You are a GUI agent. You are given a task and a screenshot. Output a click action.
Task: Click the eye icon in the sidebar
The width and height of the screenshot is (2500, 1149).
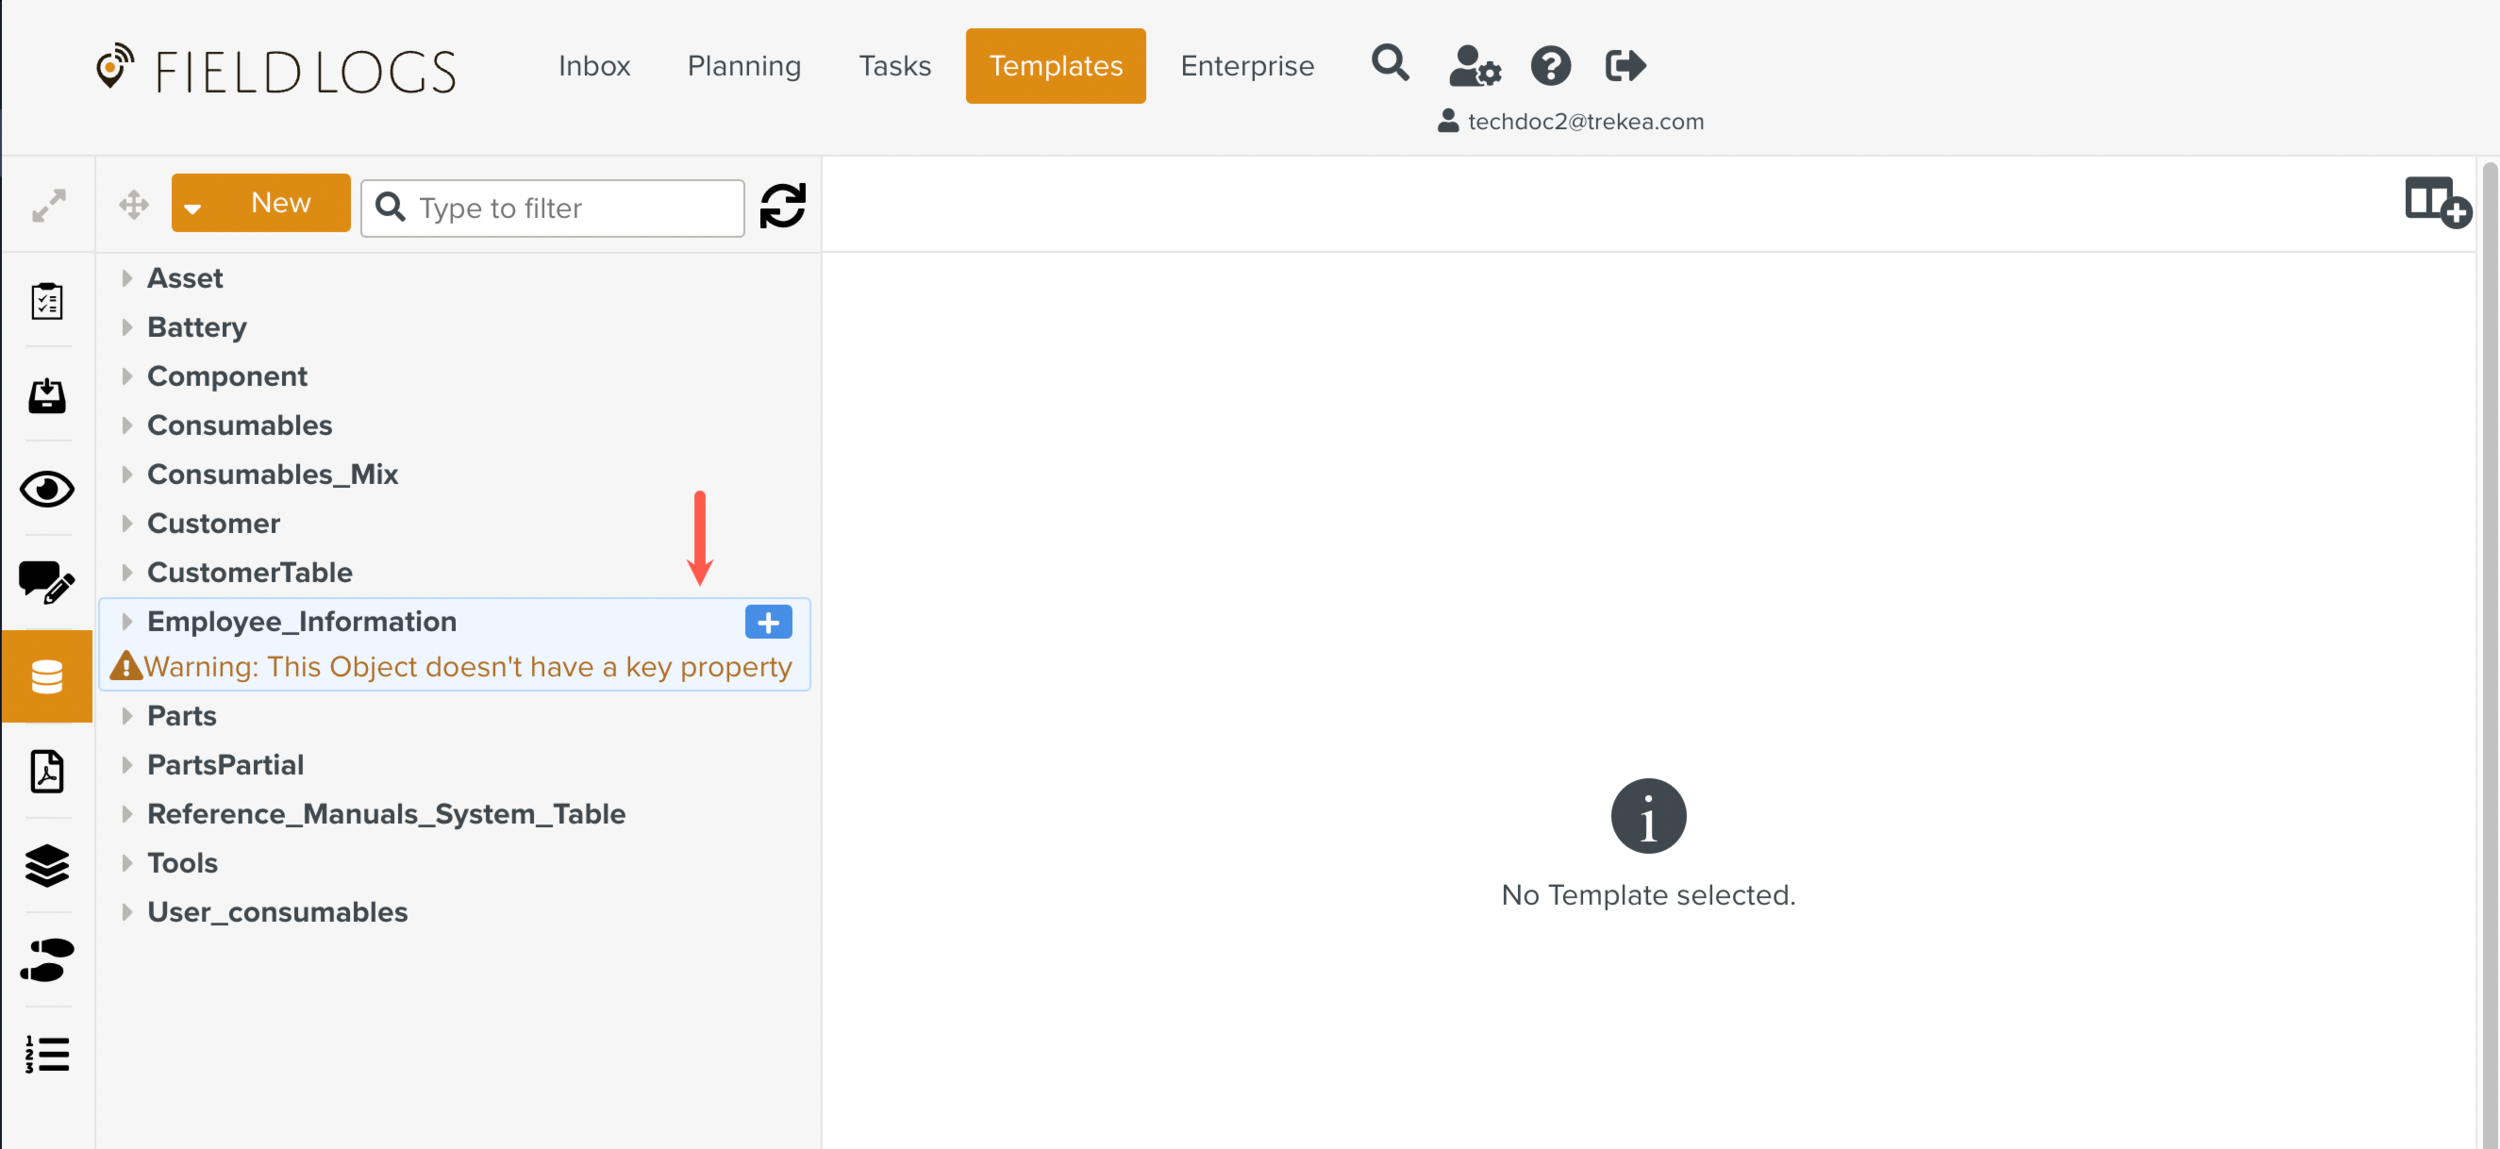[x=47, y=489]
